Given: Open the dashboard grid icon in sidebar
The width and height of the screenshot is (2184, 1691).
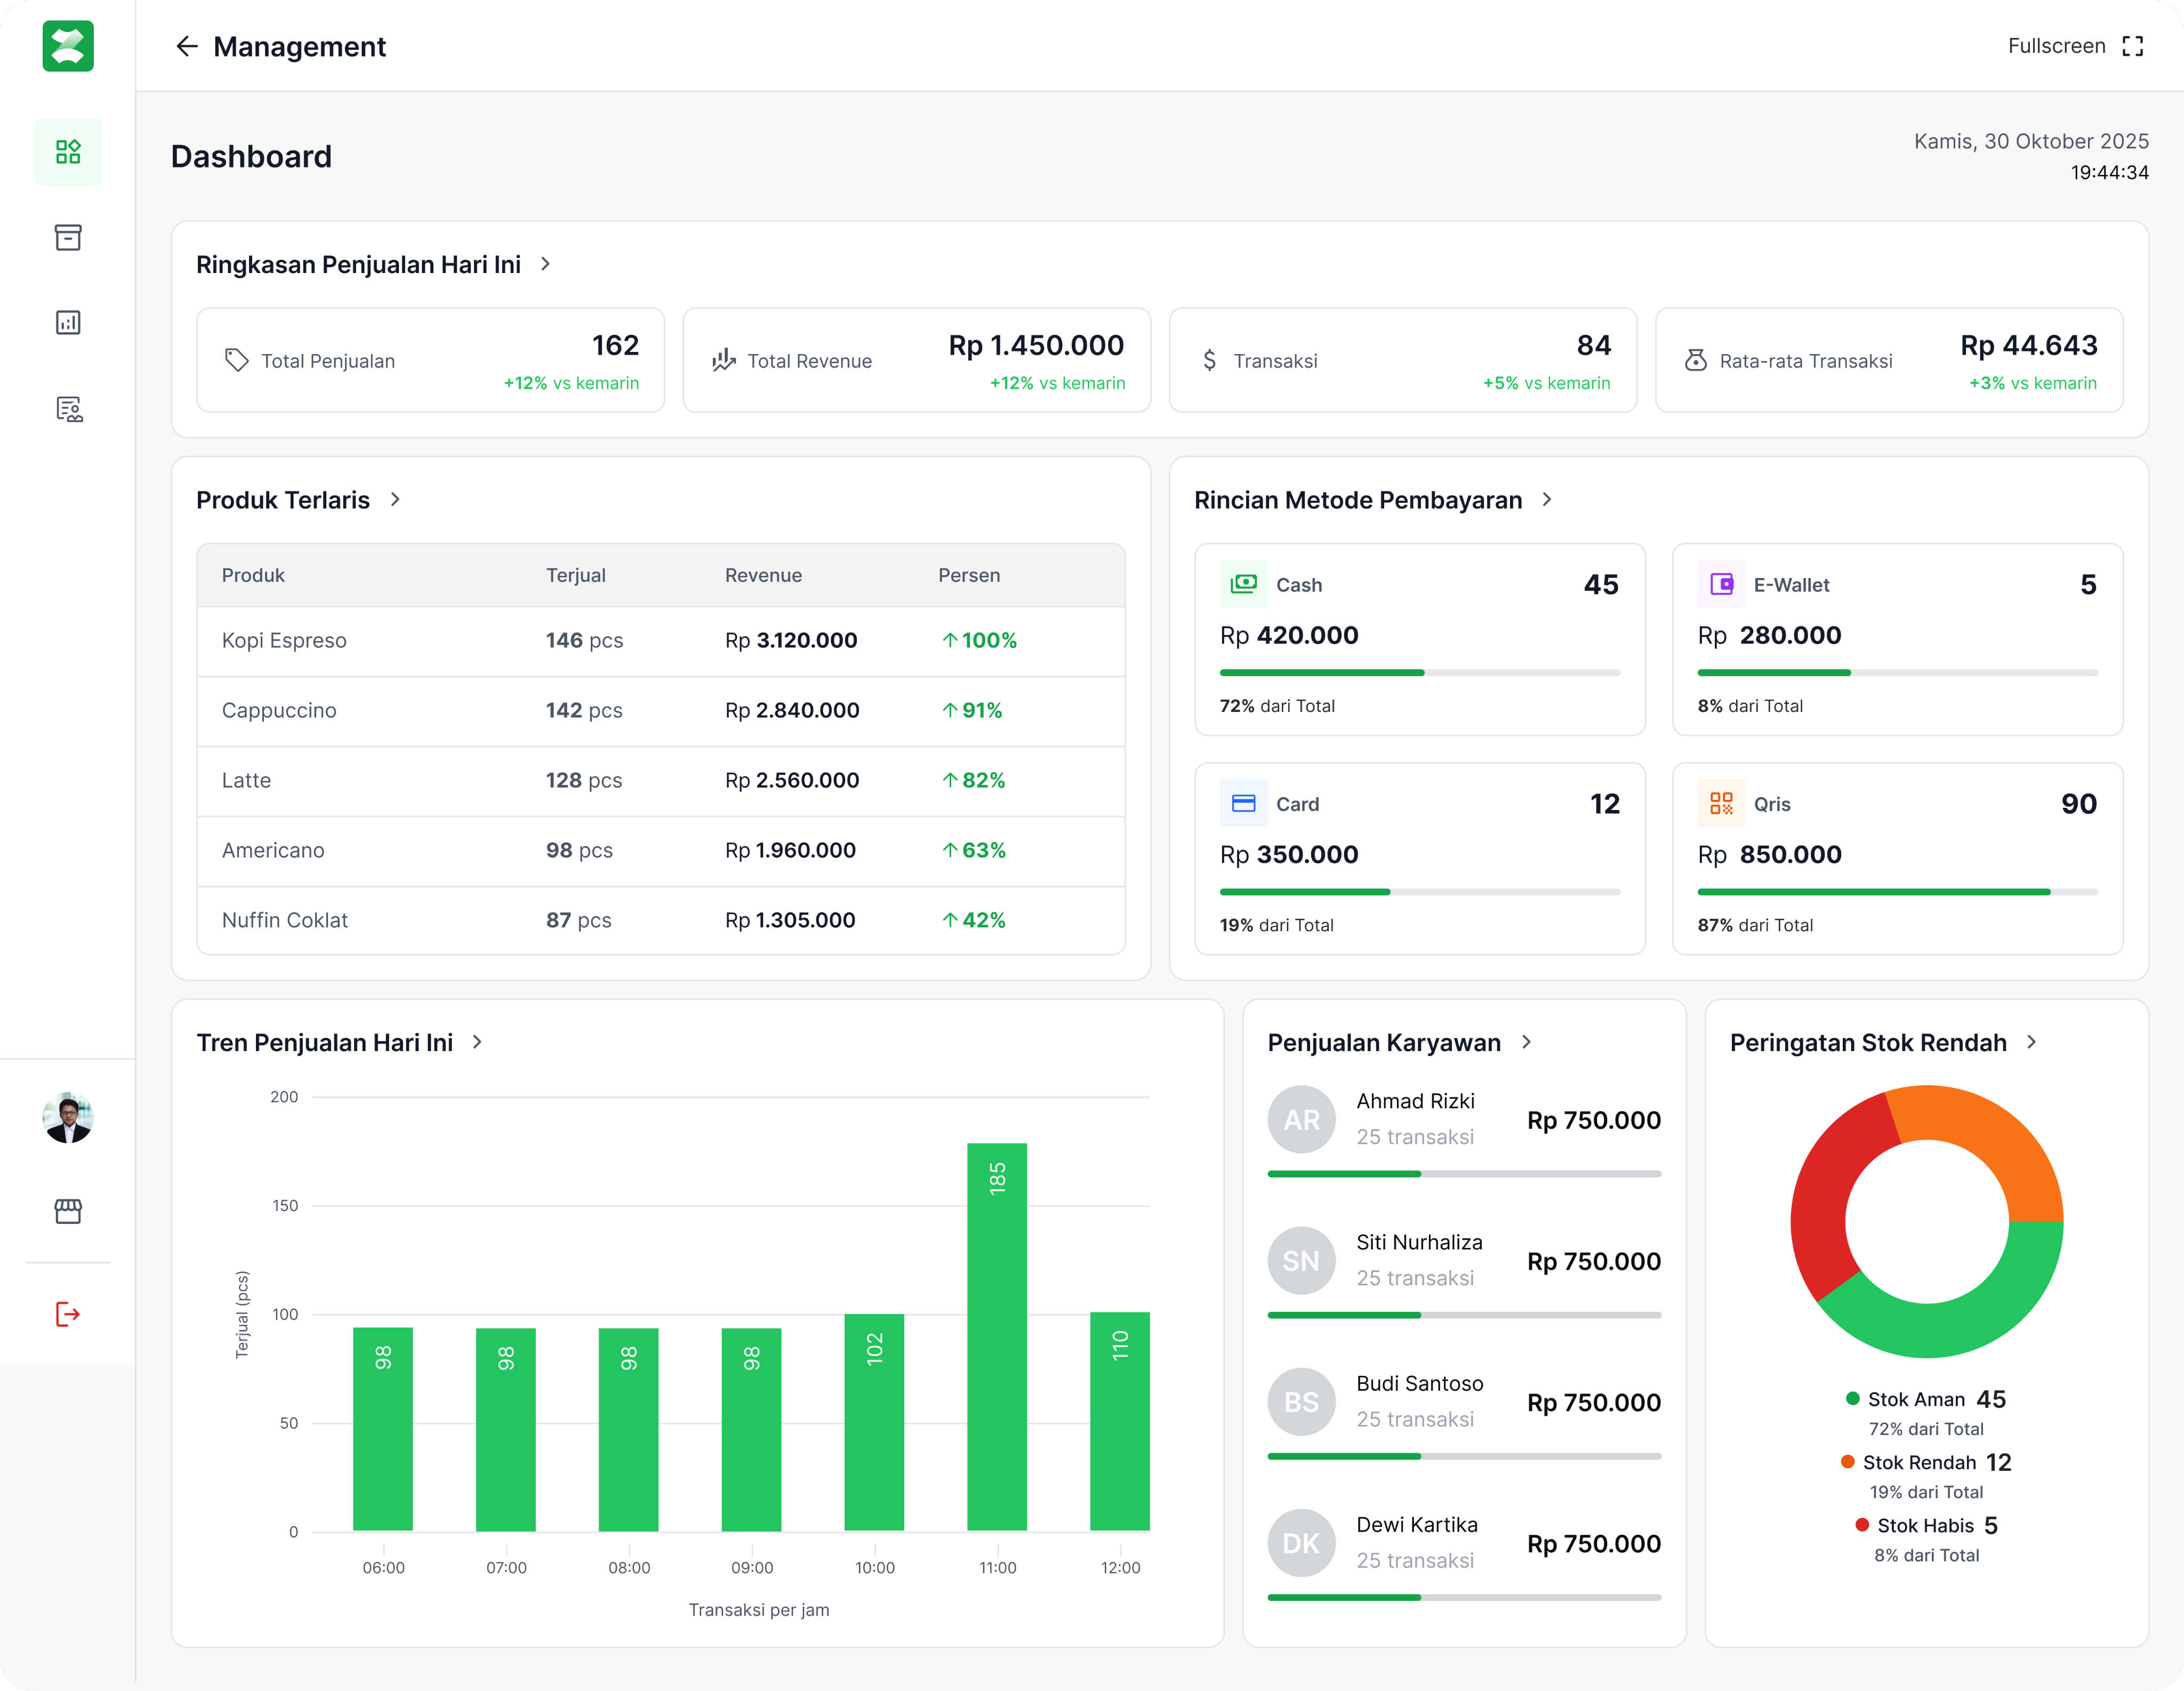Looking at the screenshot, I should (68, 152).
